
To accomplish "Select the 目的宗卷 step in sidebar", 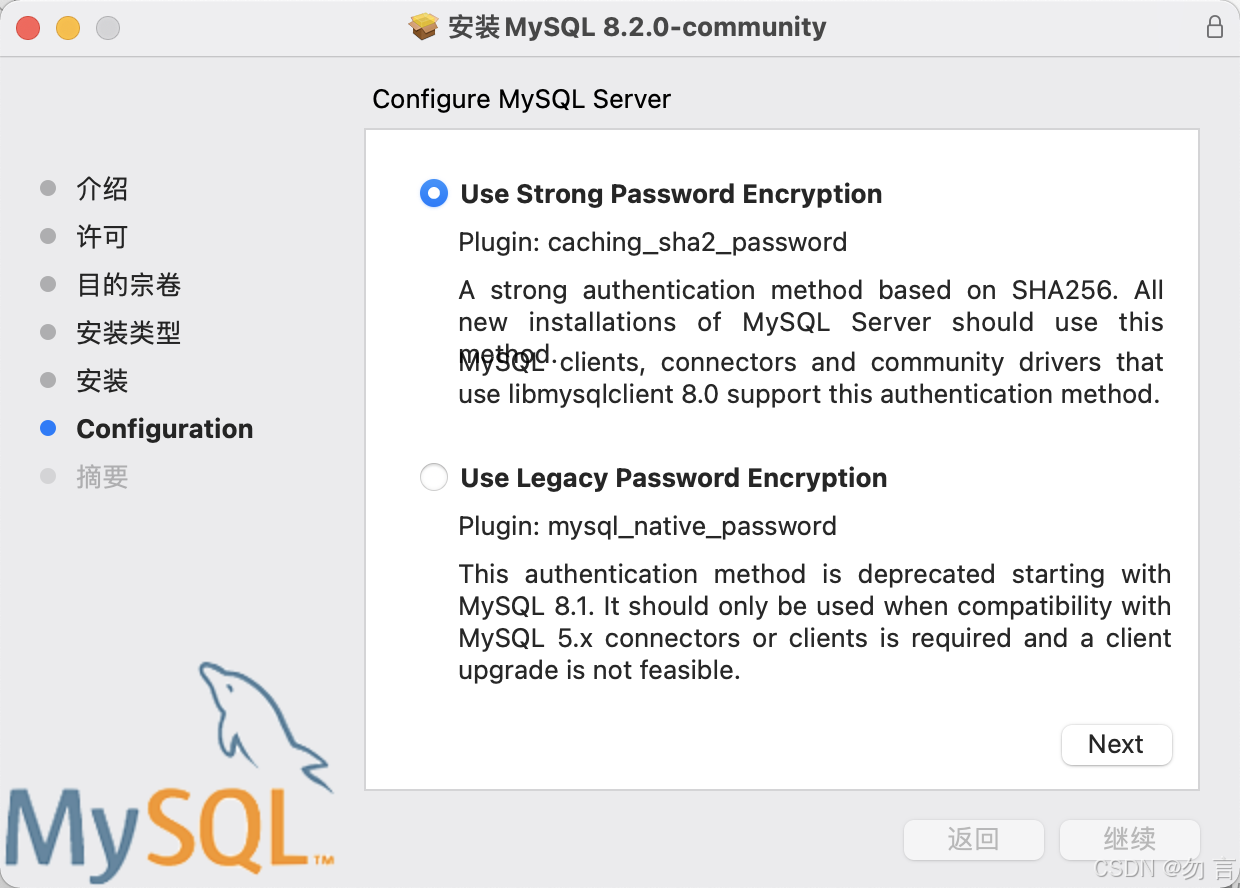I will click(x=129, y=284).
